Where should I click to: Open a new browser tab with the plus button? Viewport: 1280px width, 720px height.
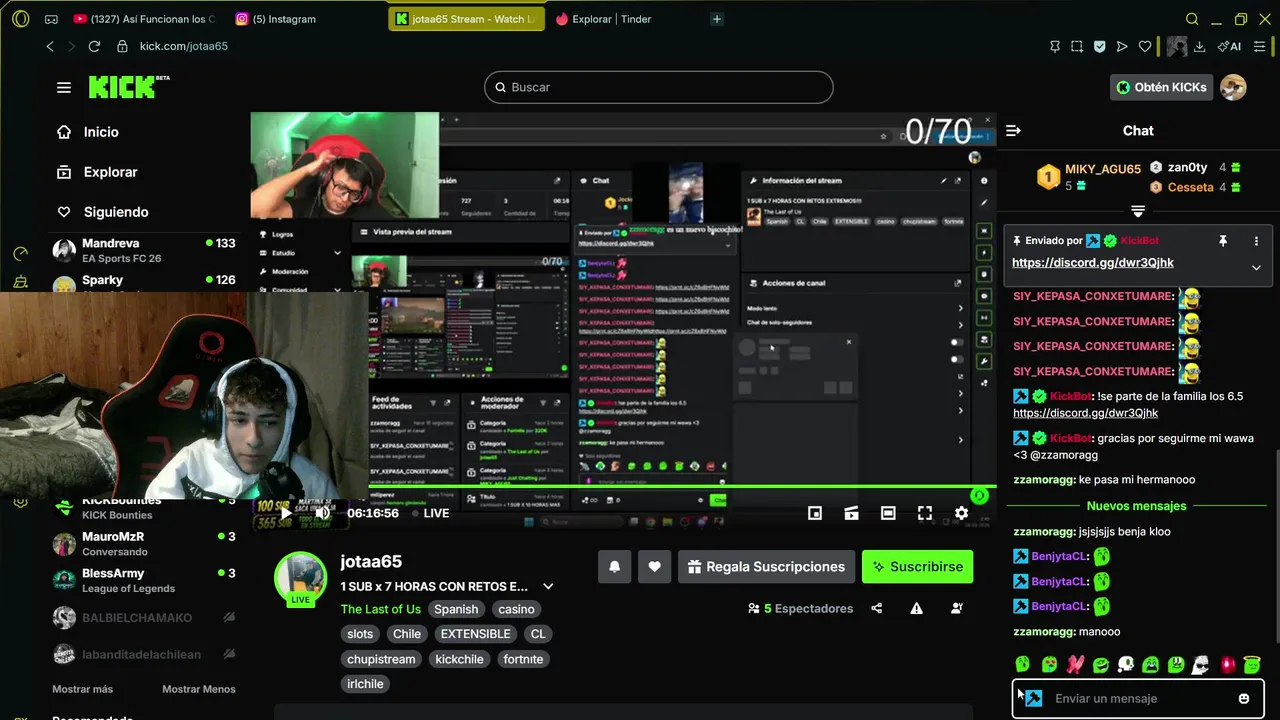(716, 19)
